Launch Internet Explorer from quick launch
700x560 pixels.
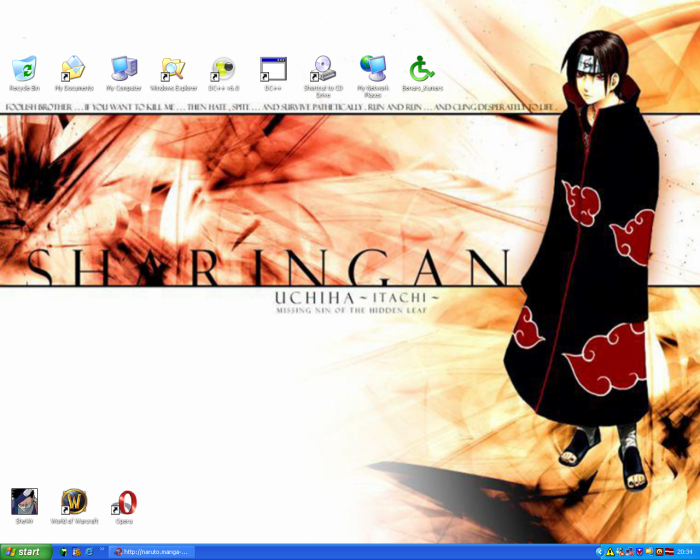click(89, 552)
